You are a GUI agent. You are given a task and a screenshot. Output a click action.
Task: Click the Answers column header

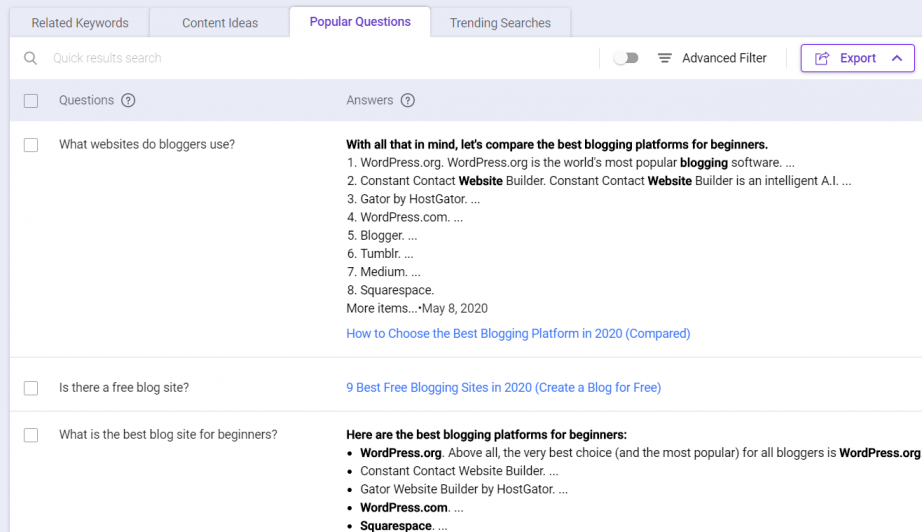[x=370, y=101]
